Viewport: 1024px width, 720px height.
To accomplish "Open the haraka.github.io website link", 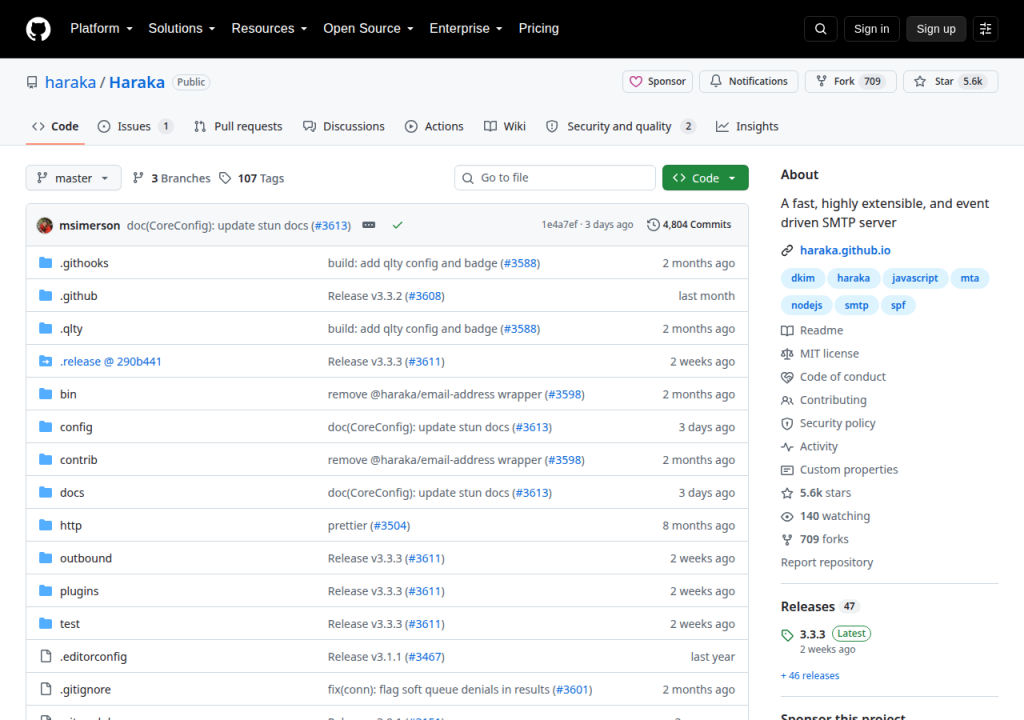I will (845, 250).
